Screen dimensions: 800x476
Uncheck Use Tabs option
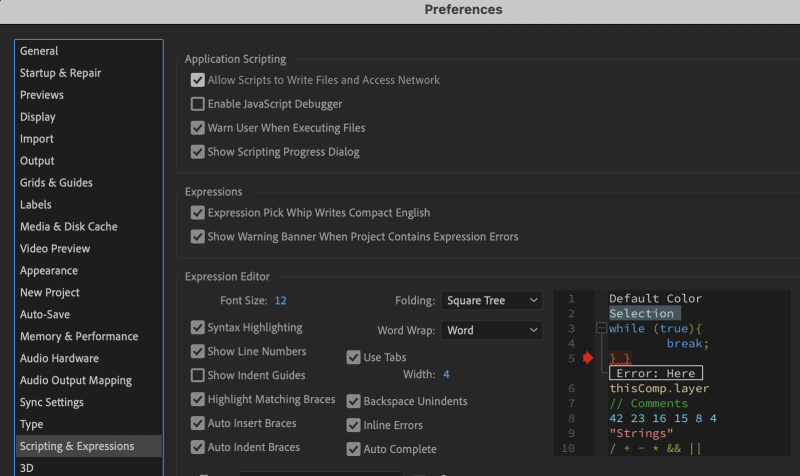click(354, 357)
